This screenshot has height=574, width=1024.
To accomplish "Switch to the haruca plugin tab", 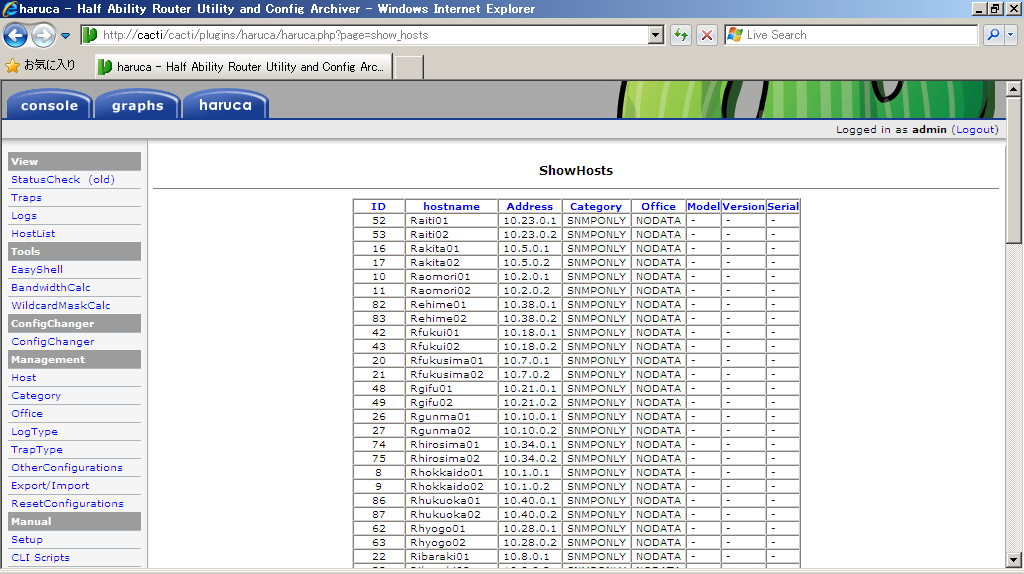I will click(225, 105).
